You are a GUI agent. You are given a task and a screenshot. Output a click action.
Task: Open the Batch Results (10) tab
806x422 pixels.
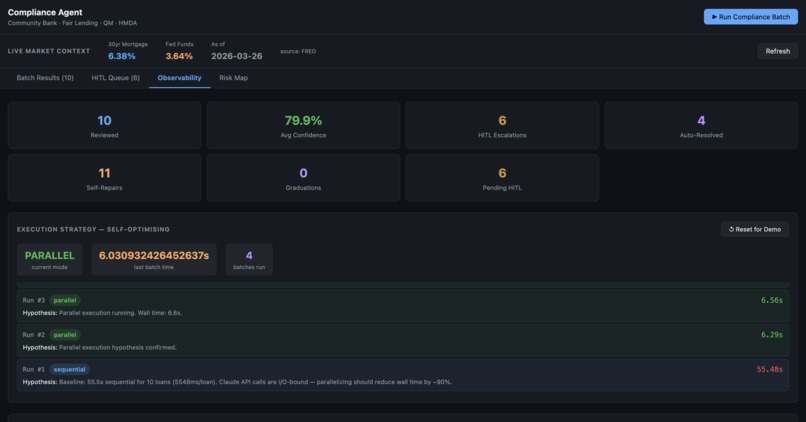tap(45, 78)
